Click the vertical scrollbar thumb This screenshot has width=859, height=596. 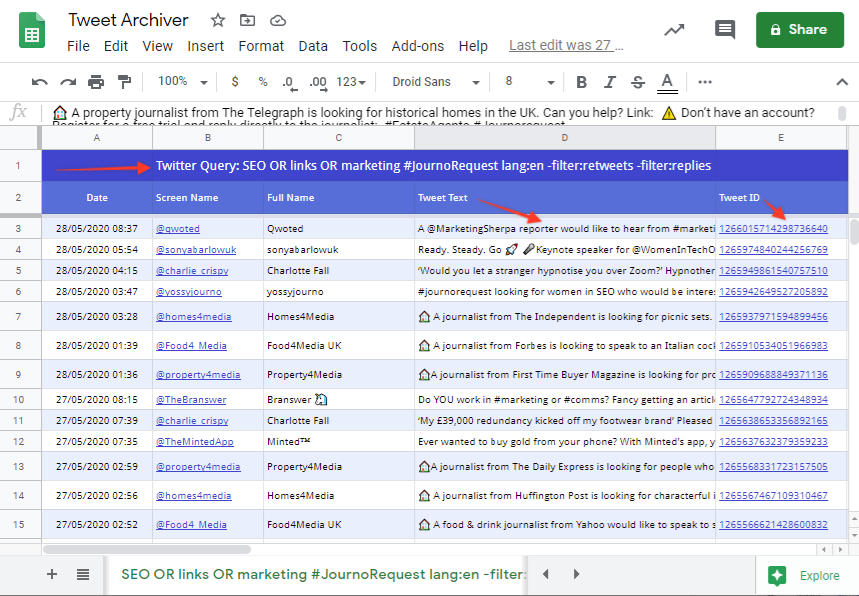tap(854, 232)
